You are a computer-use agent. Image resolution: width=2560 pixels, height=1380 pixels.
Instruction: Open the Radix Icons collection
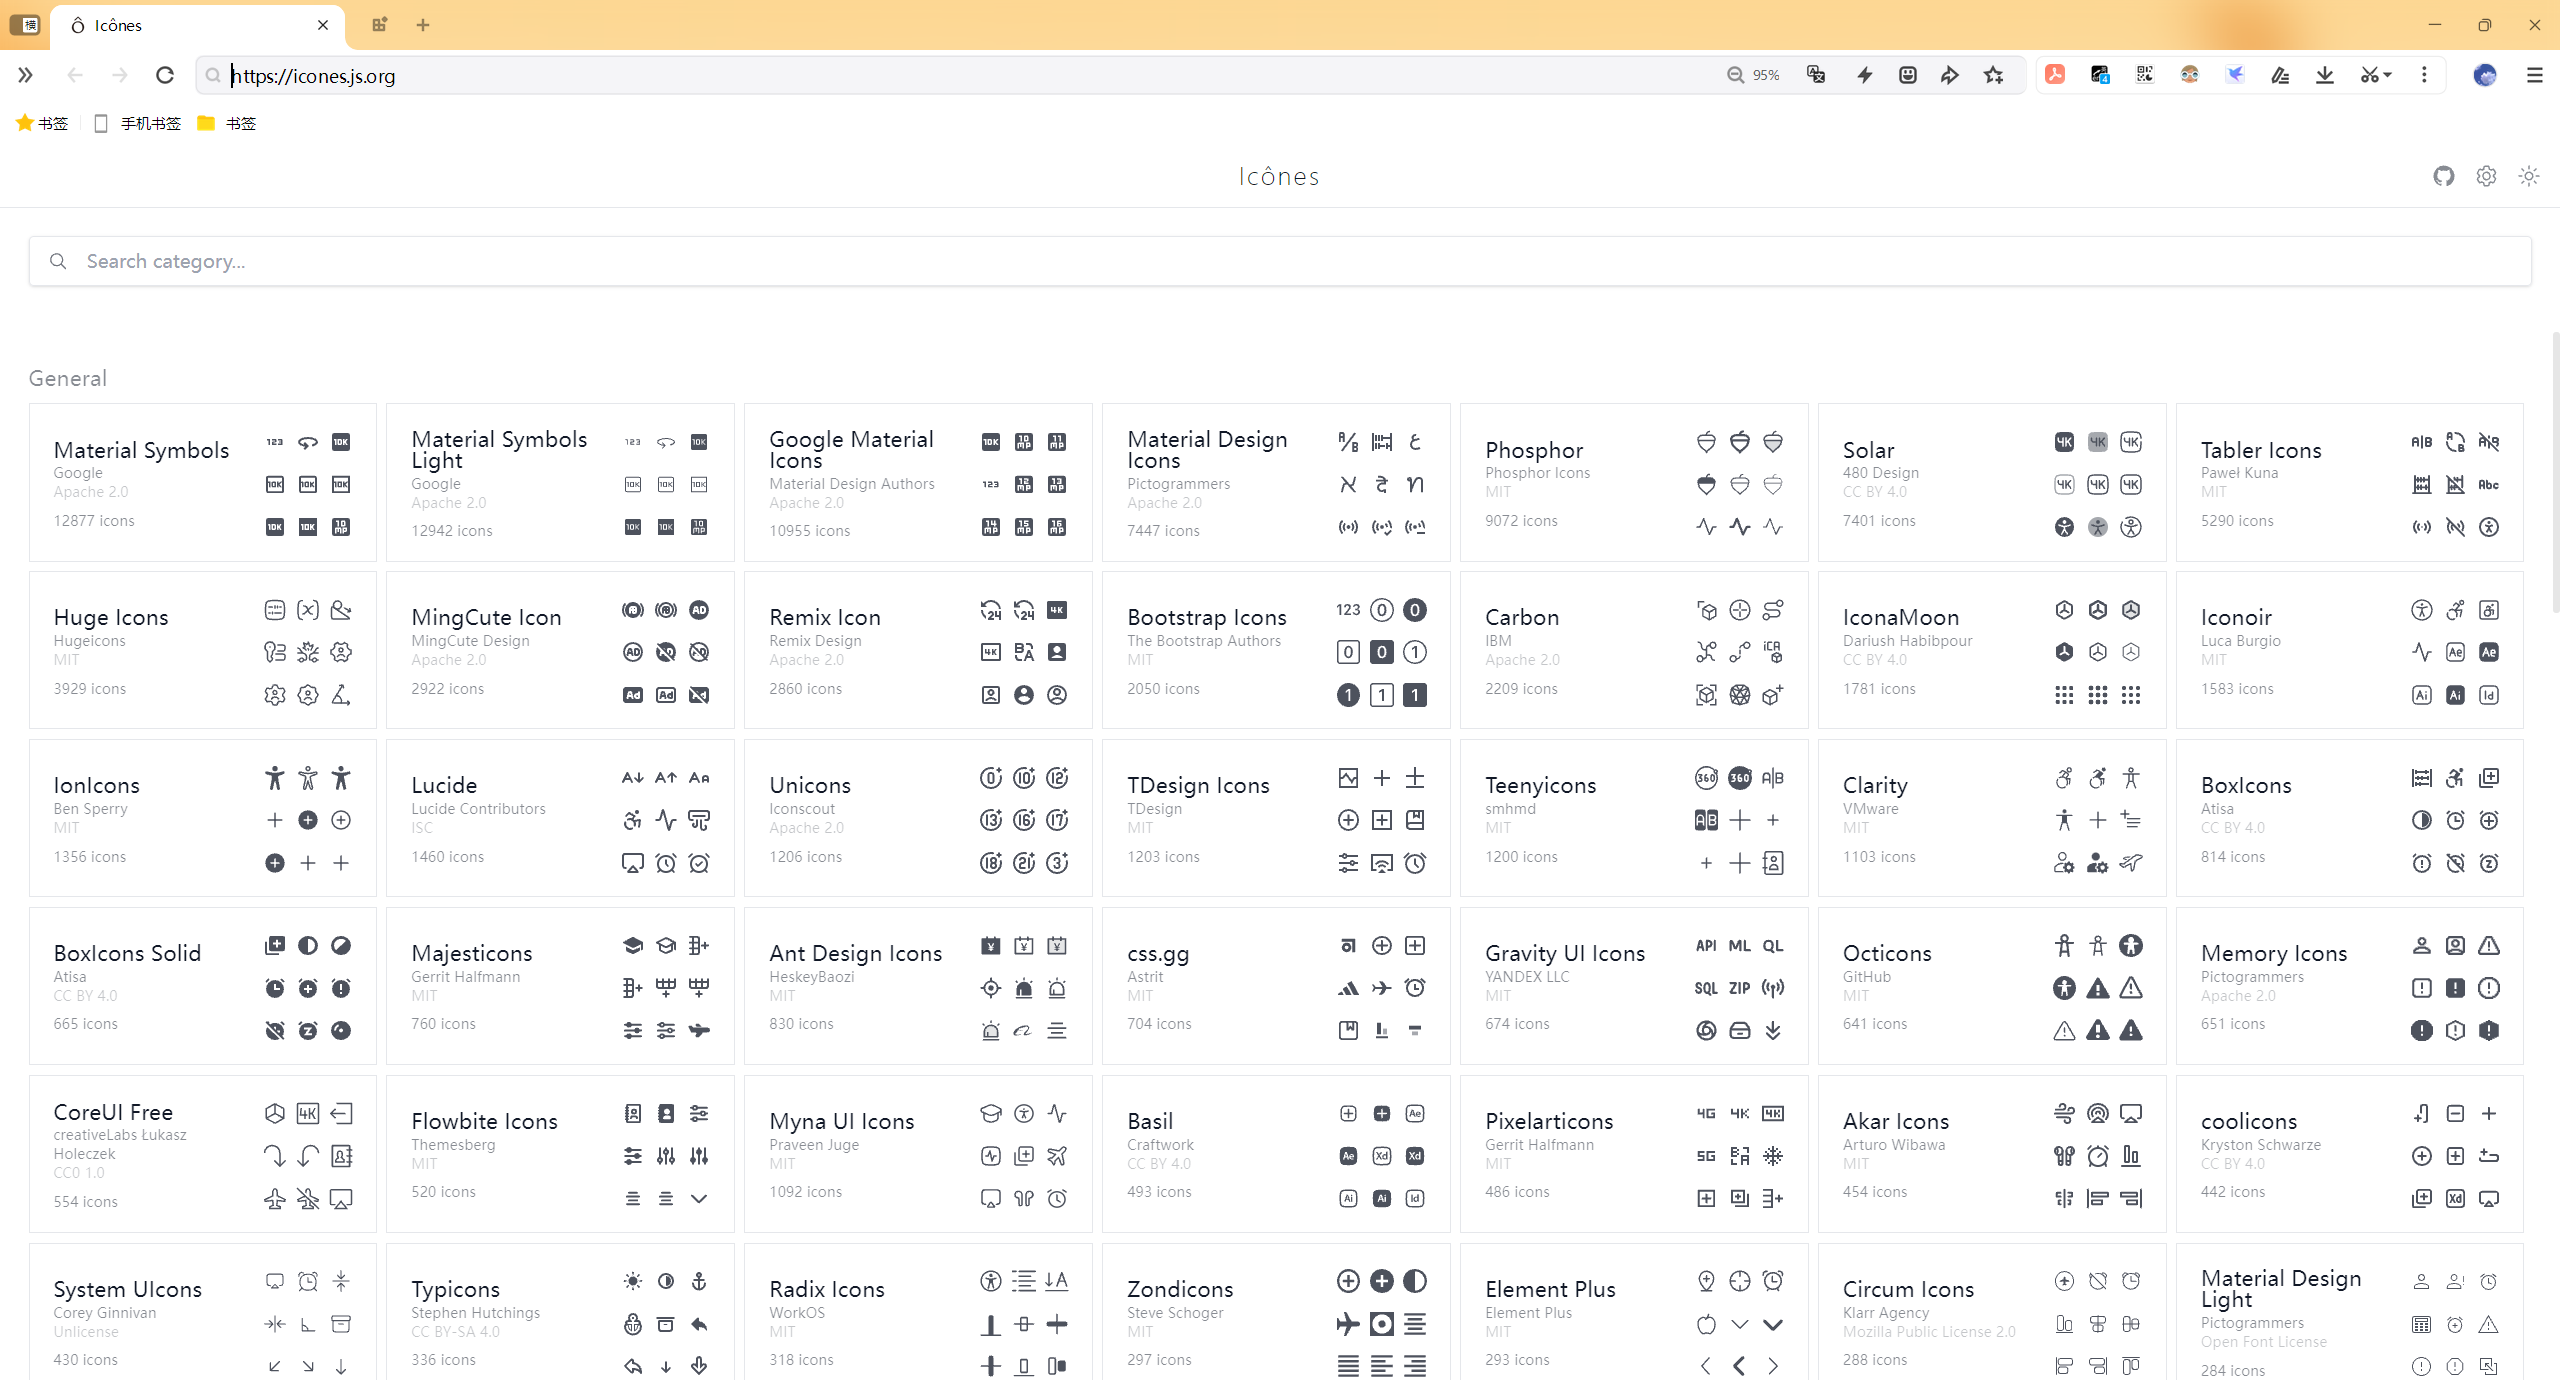[918, 1312]
